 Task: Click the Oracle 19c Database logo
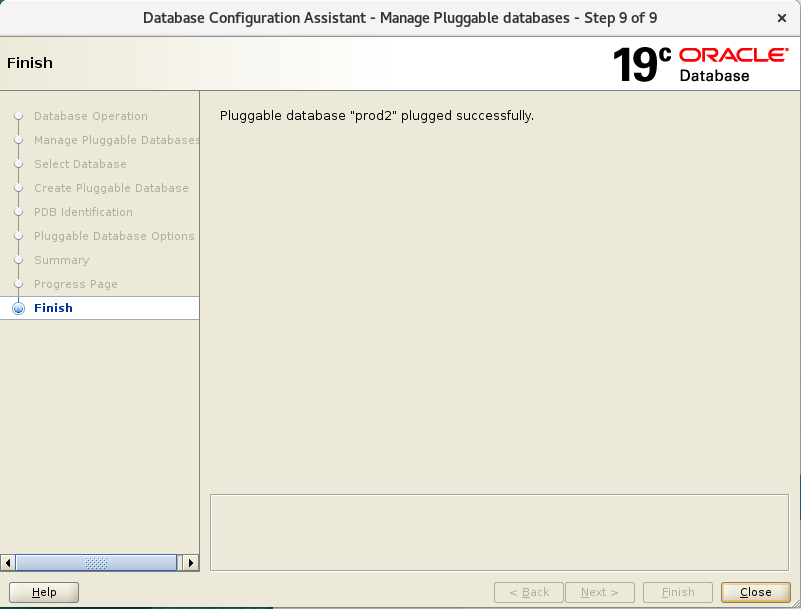click(700, 64)
